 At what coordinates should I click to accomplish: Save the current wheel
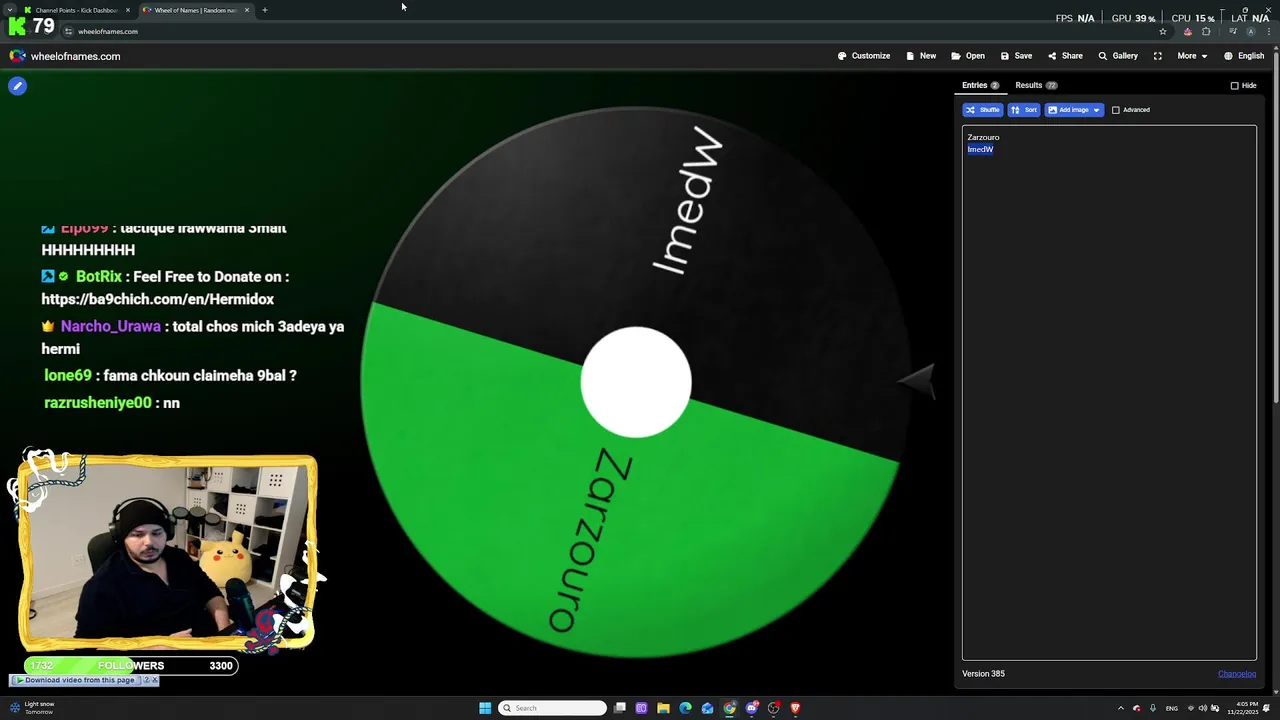(x=1016, y=56)
